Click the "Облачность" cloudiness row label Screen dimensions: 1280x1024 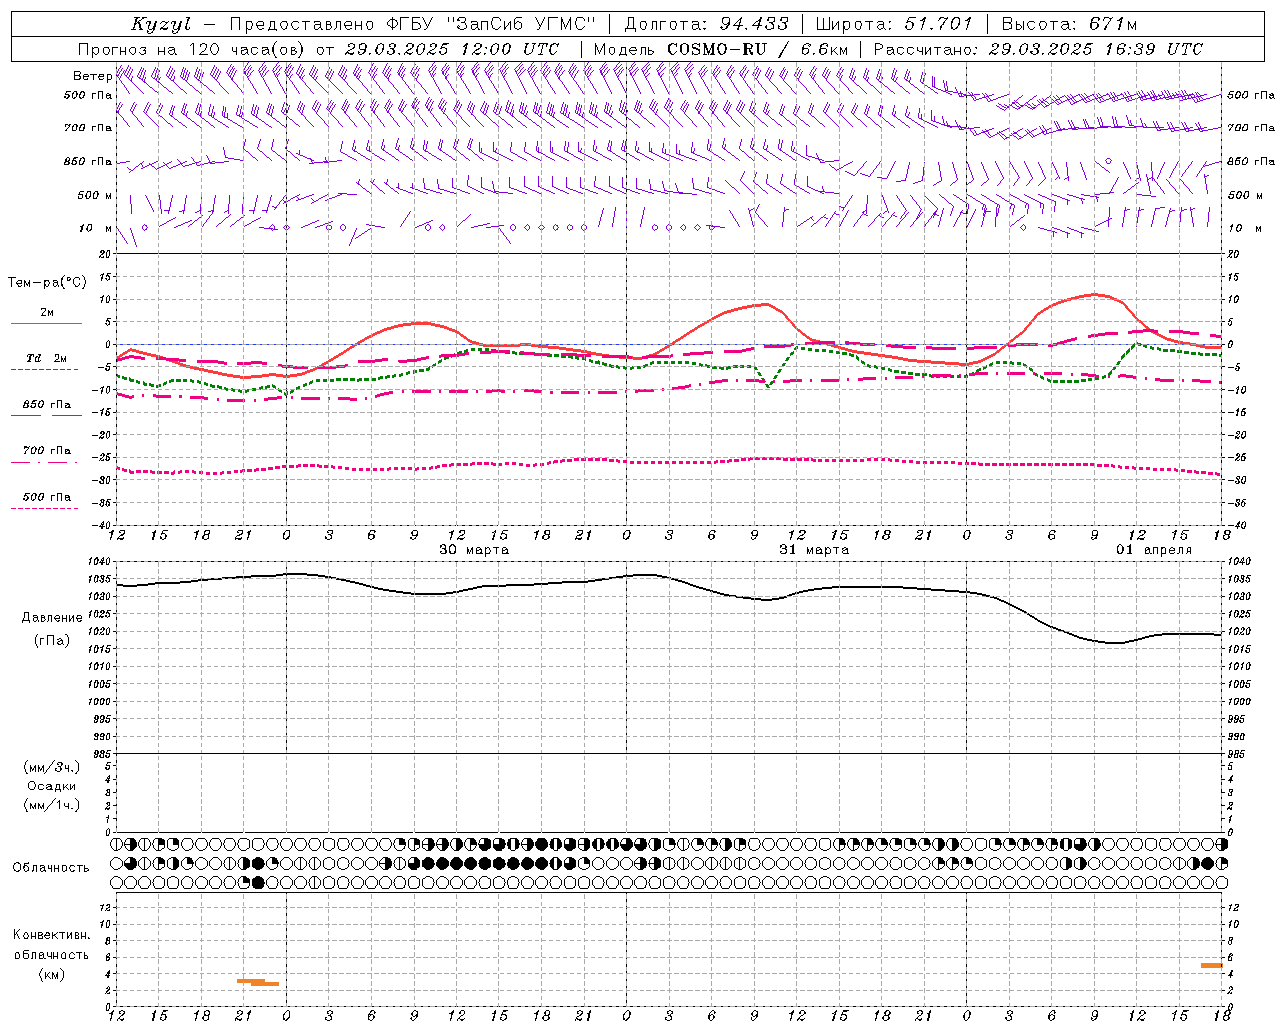tap(50, 867)
